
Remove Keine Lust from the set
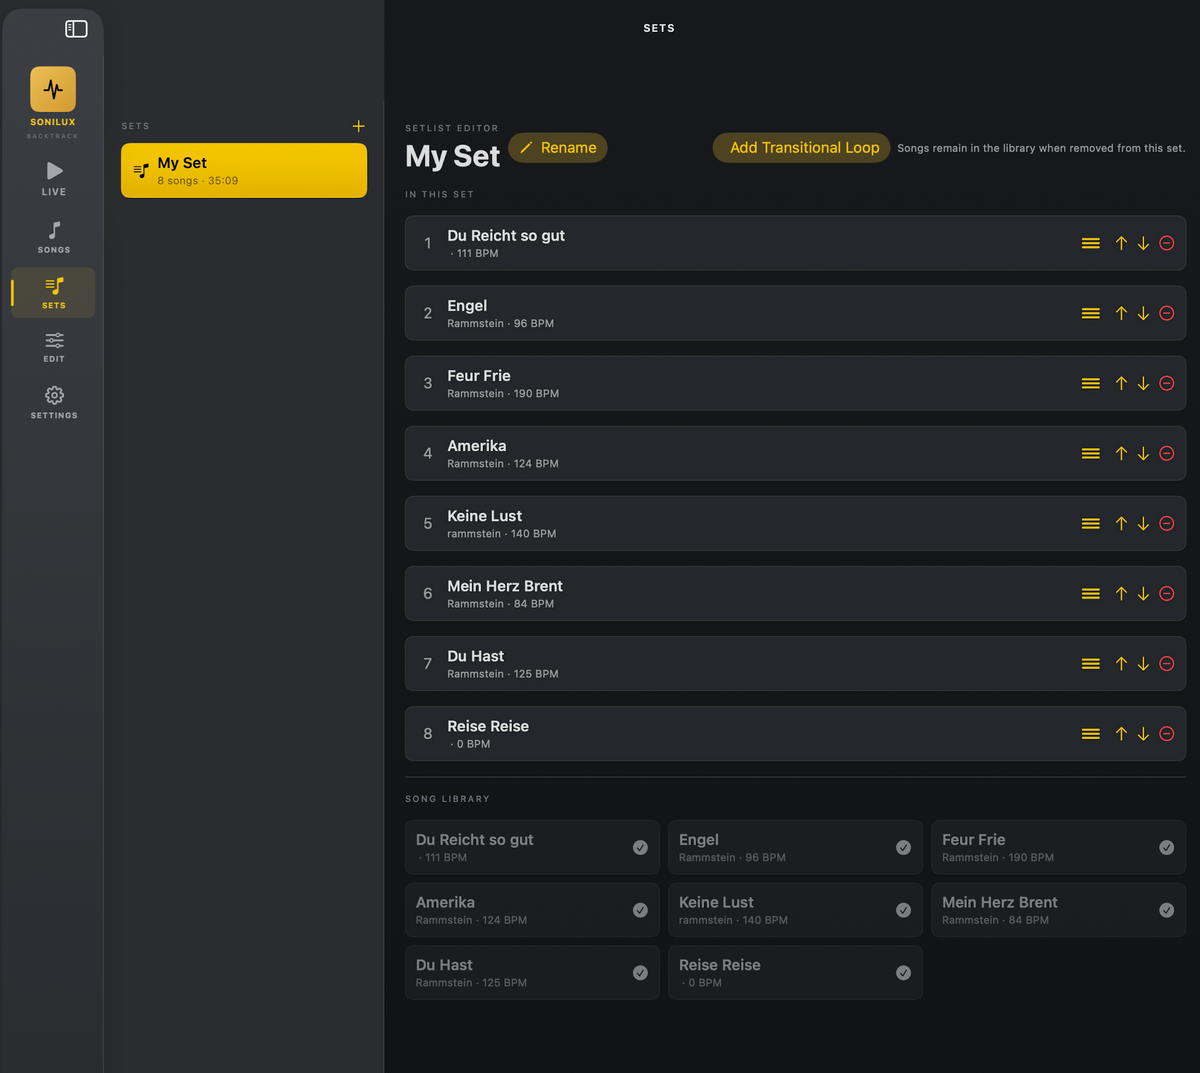[1166, 523]
